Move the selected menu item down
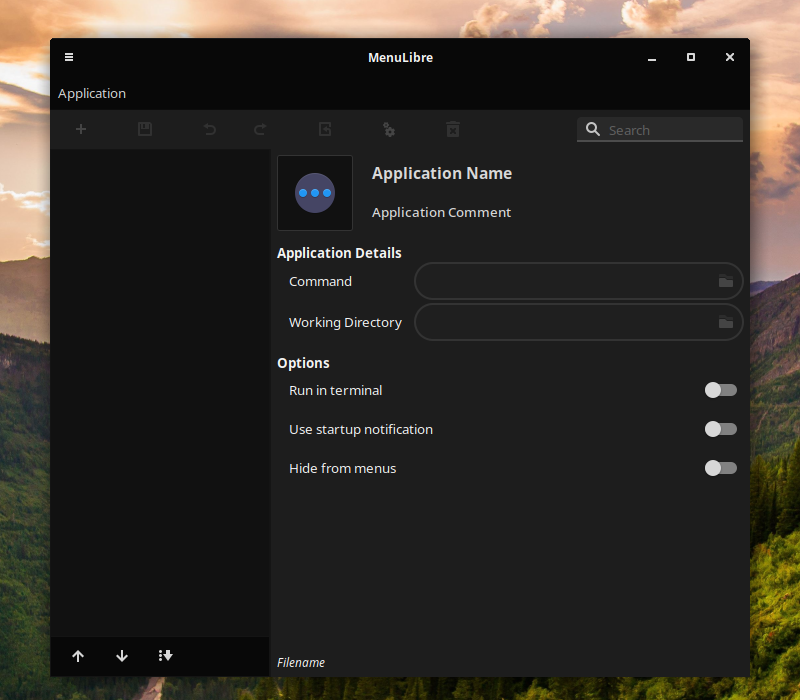Screen dimensions: 800x700 click(x=121, y=656)
